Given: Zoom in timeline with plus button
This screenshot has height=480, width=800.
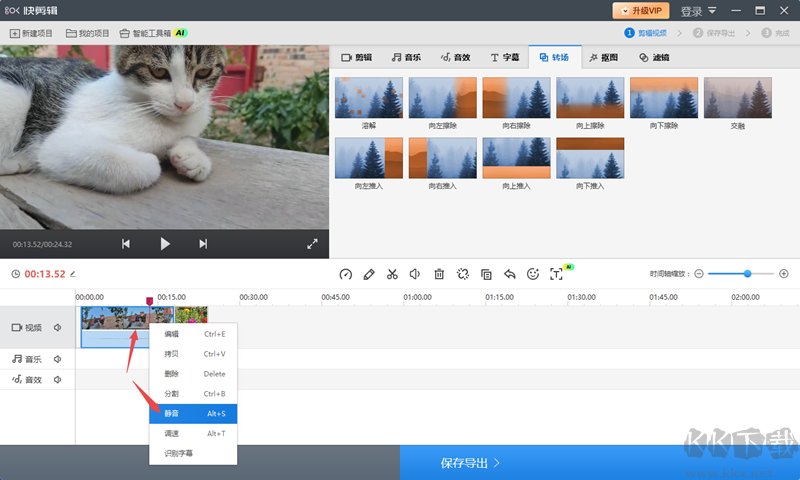Looking at the screenshot, I should (x=784, y=274).
